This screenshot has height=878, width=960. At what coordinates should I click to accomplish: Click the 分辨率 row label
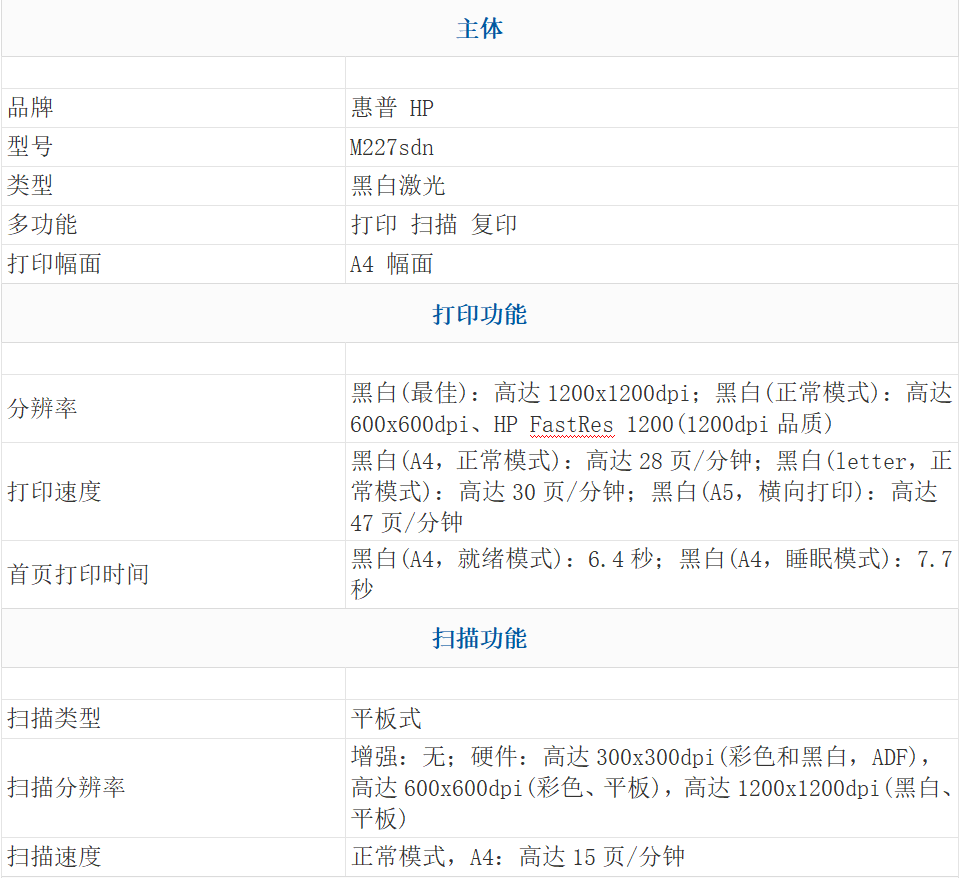click(x=42, y=409)
